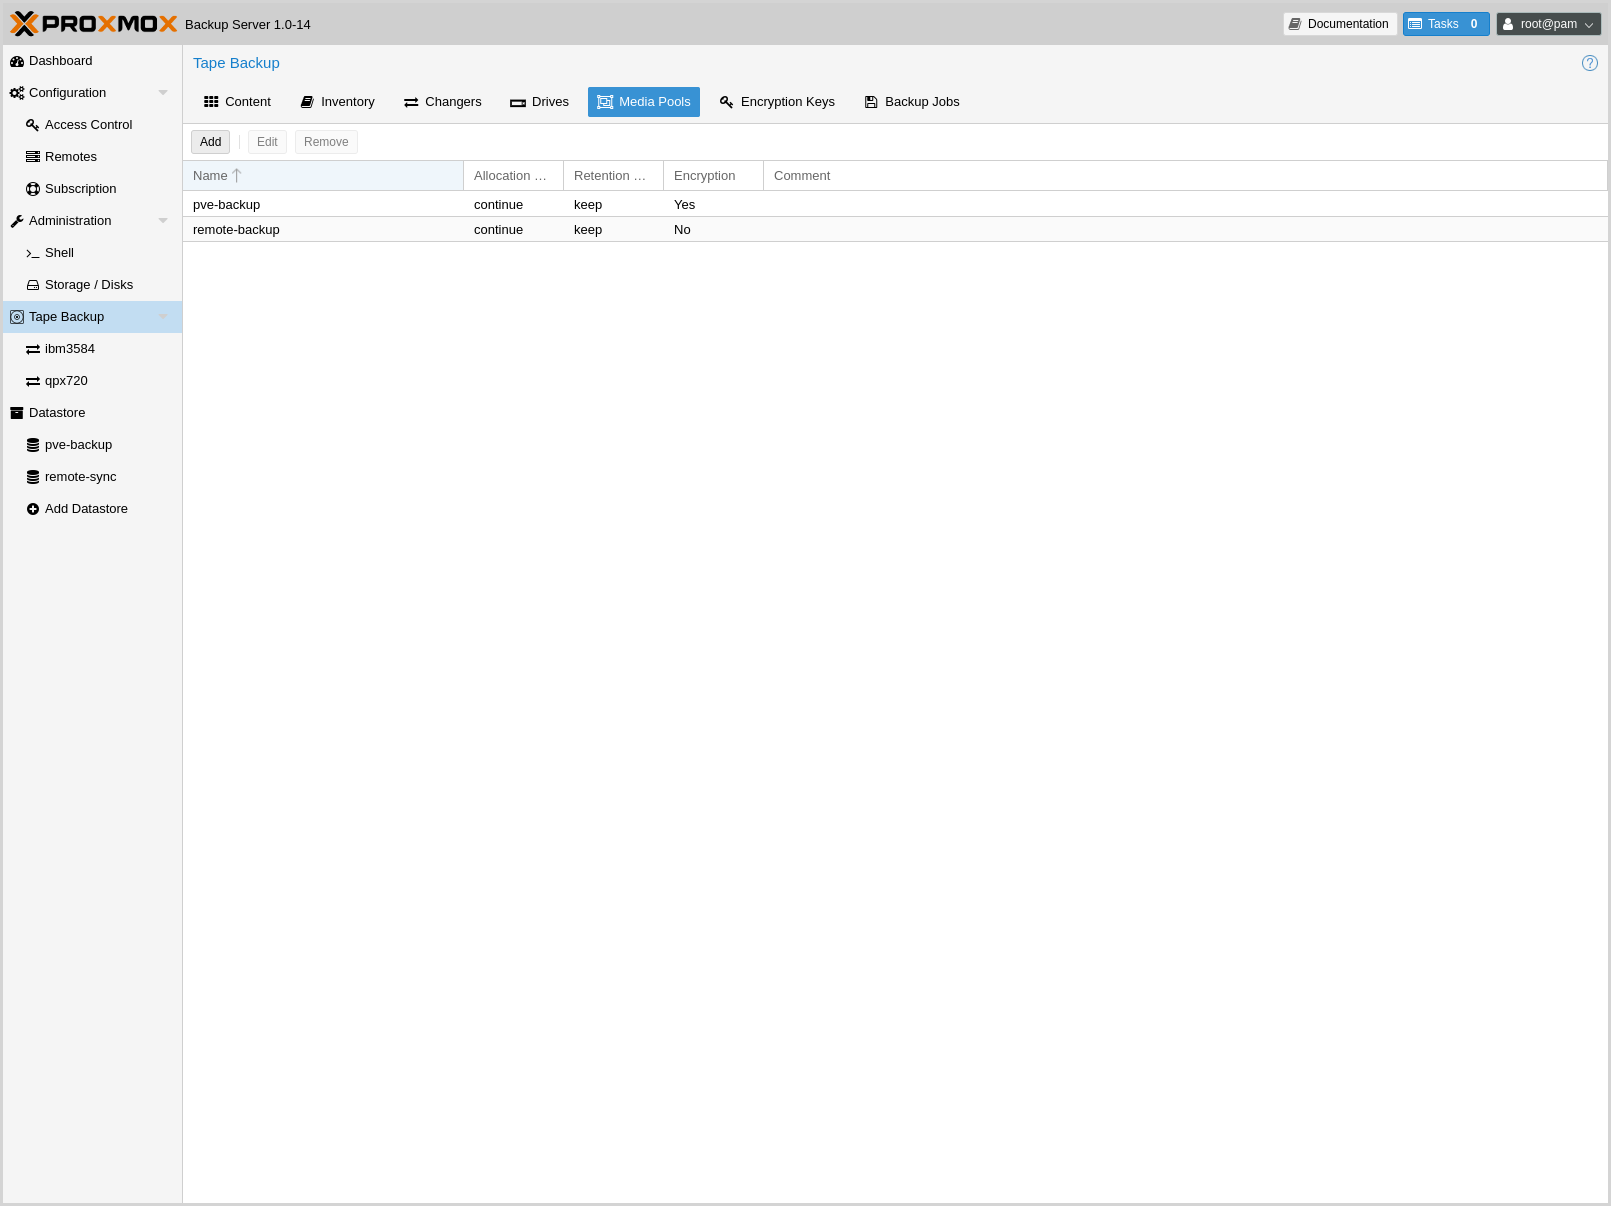The height and width of the screenshot is (1206, 1611).
Task: Open the root@pam user dropdown
Action: point(1548,24)
